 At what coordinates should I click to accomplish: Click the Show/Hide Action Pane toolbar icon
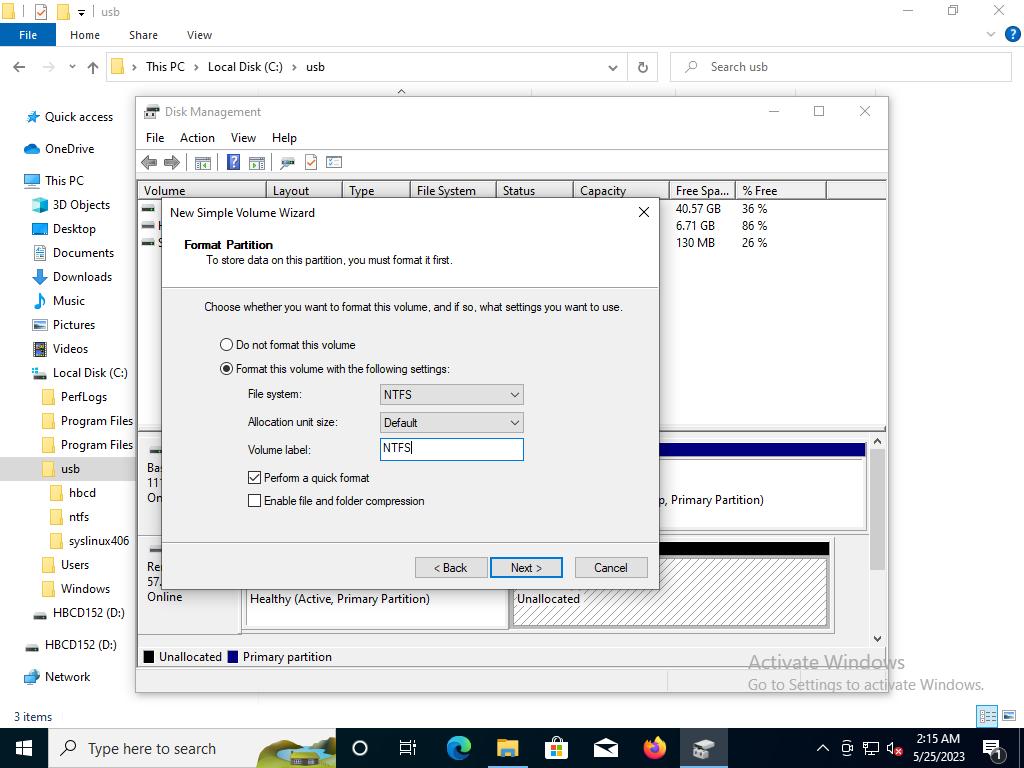257,162
